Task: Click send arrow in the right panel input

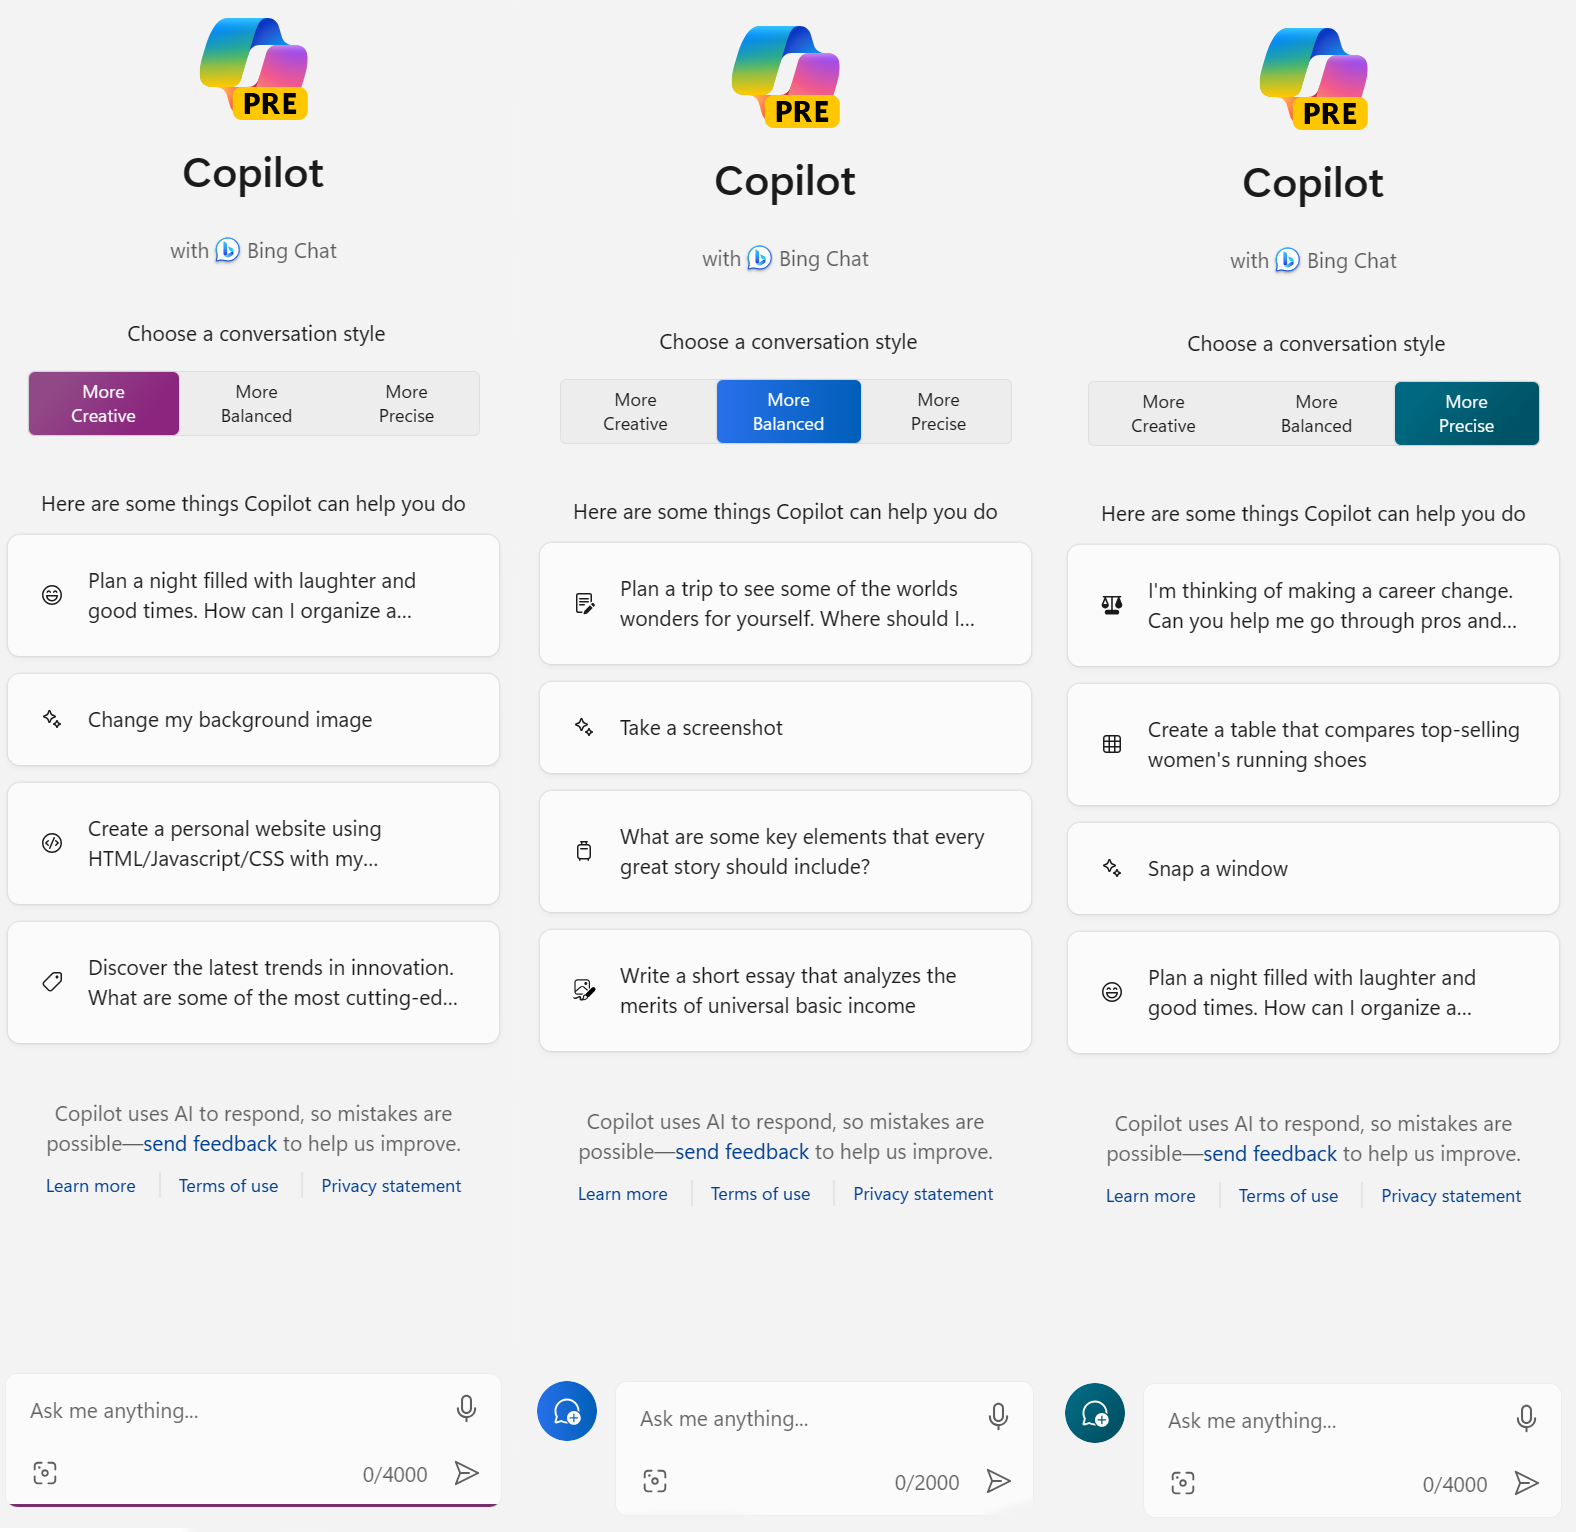Action: 1526,1483
